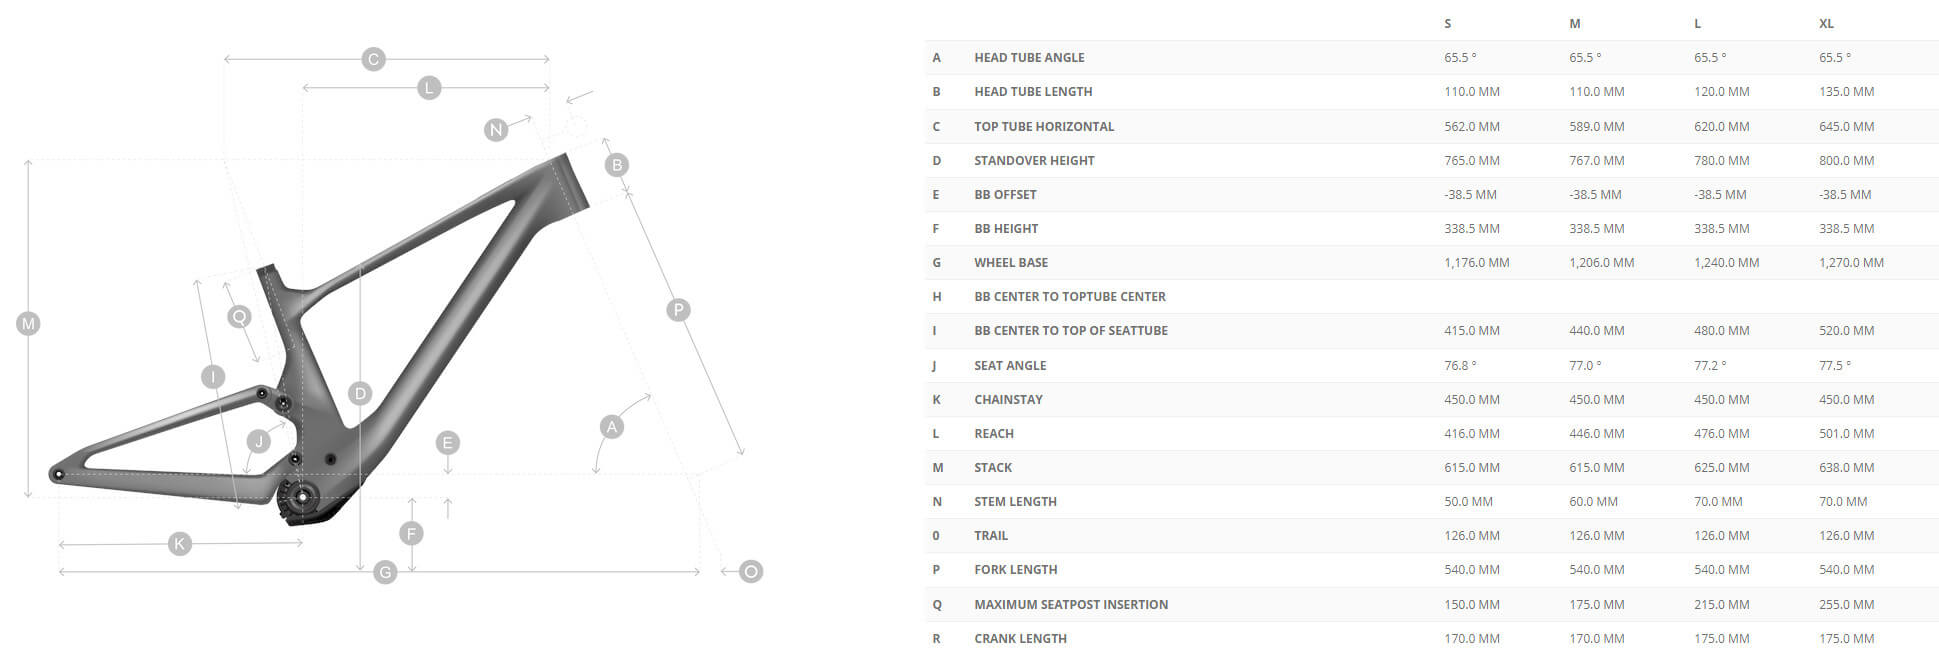Viewport: 1939px width, 672px height.
Task: Click the MAXIMUM SEATPOST INSERTION row label
Action: coord(1071,605)
